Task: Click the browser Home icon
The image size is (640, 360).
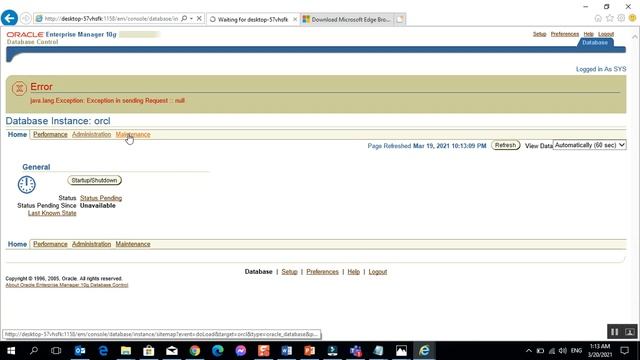Action: (598, 18)
